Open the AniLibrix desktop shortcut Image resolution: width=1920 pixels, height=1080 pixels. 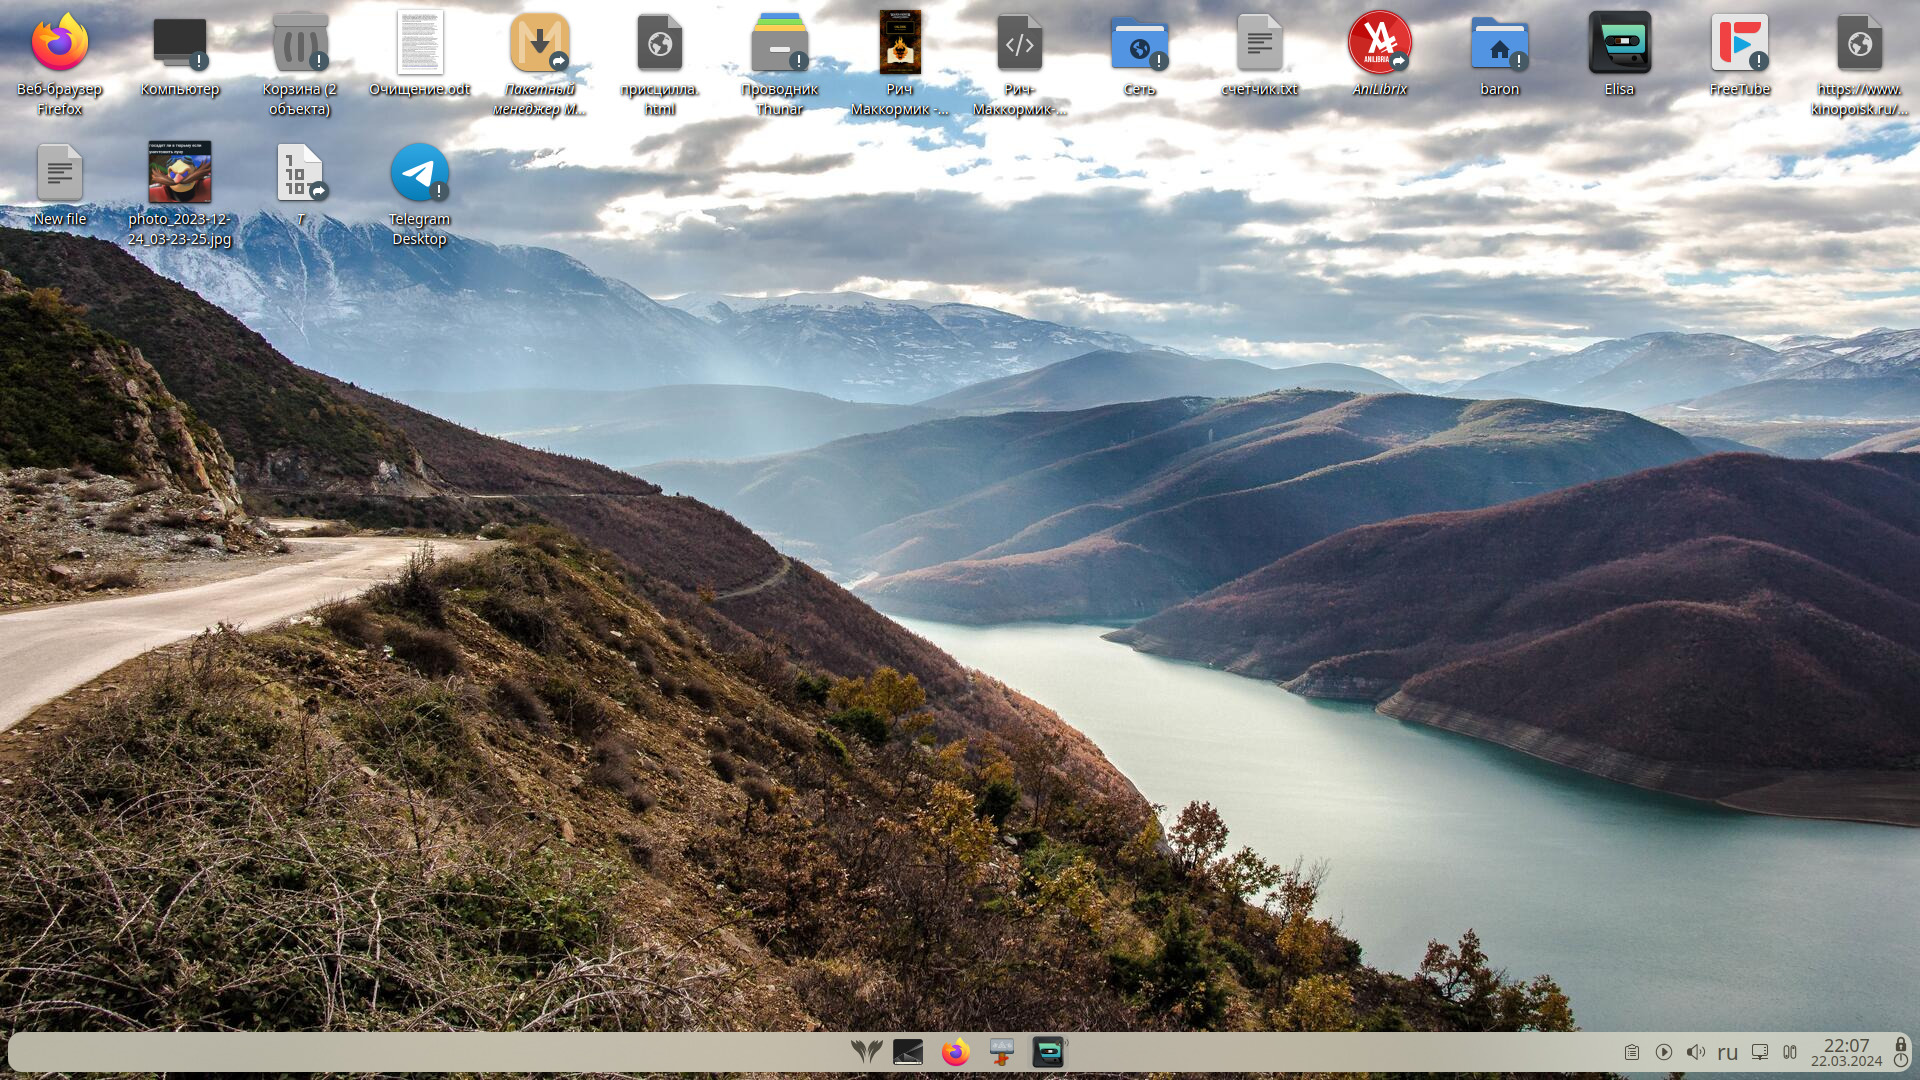pyautogui.click(x=1379, y=44)
